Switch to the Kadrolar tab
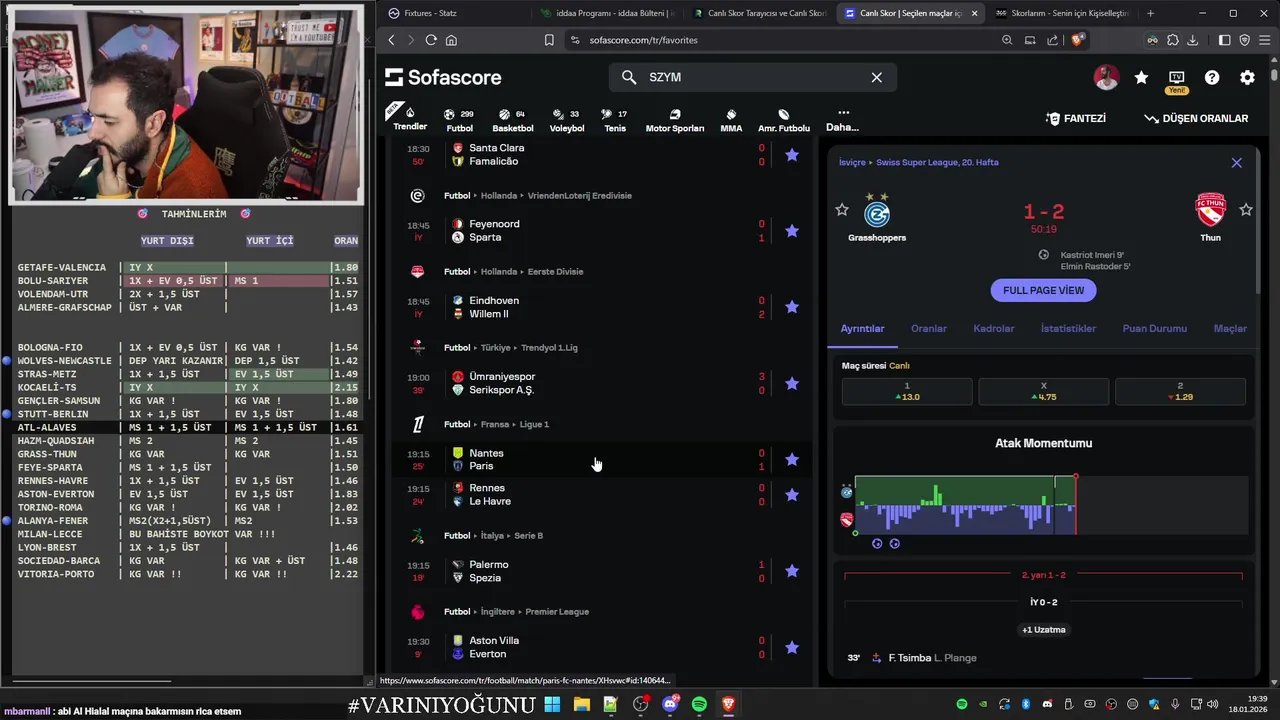This screenshot has width=1280, height=720. pos(994,328)
